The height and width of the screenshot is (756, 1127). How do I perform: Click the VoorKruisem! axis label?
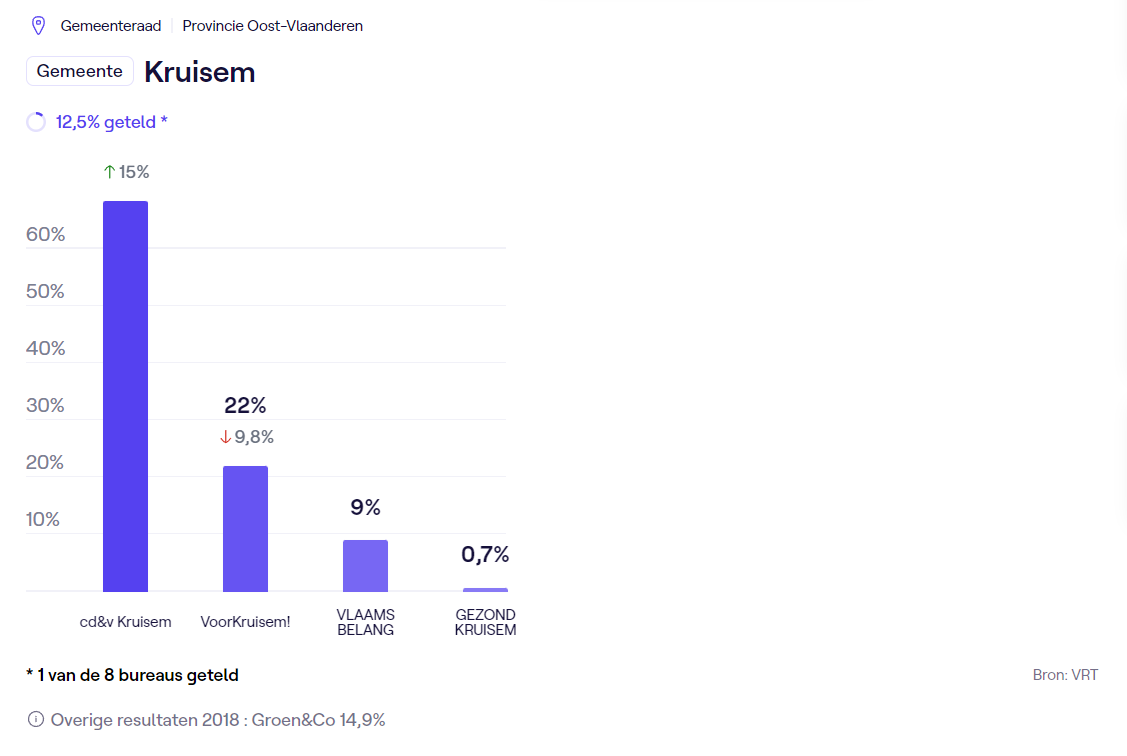tap(245, 622)
